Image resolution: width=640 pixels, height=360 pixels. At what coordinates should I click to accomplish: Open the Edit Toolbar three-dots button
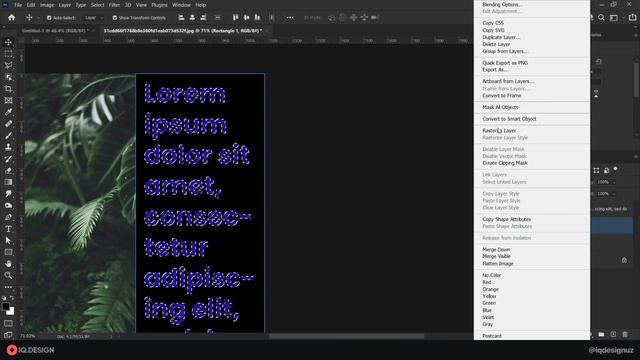8,287
